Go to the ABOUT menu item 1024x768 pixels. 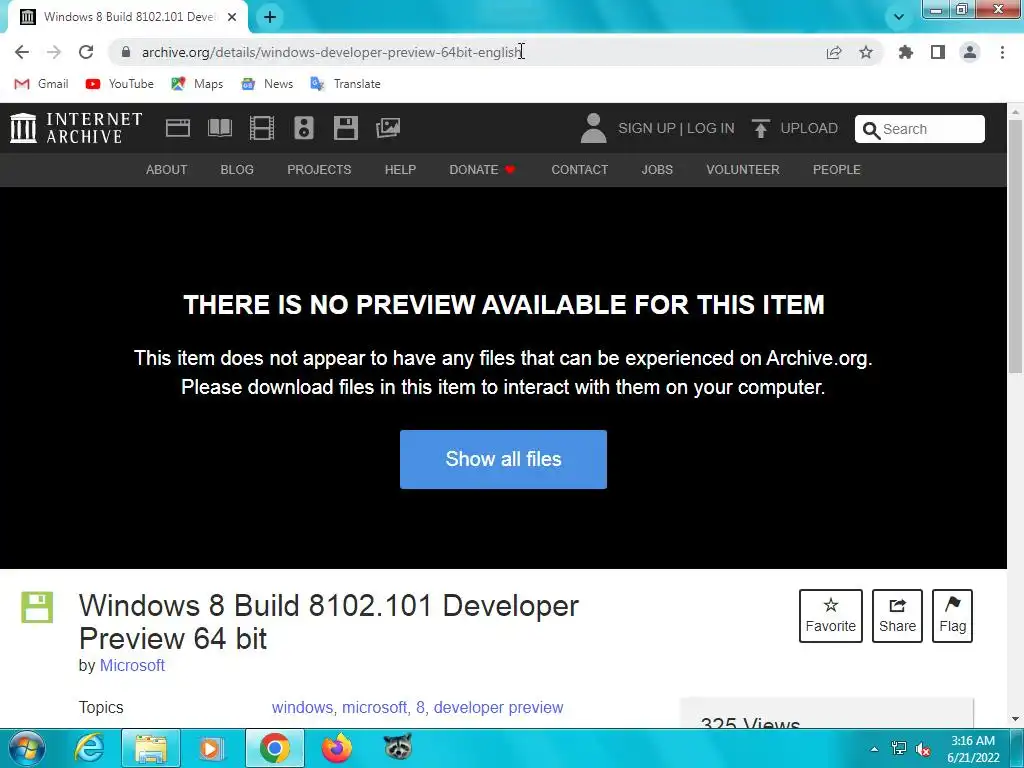(167, 170)
